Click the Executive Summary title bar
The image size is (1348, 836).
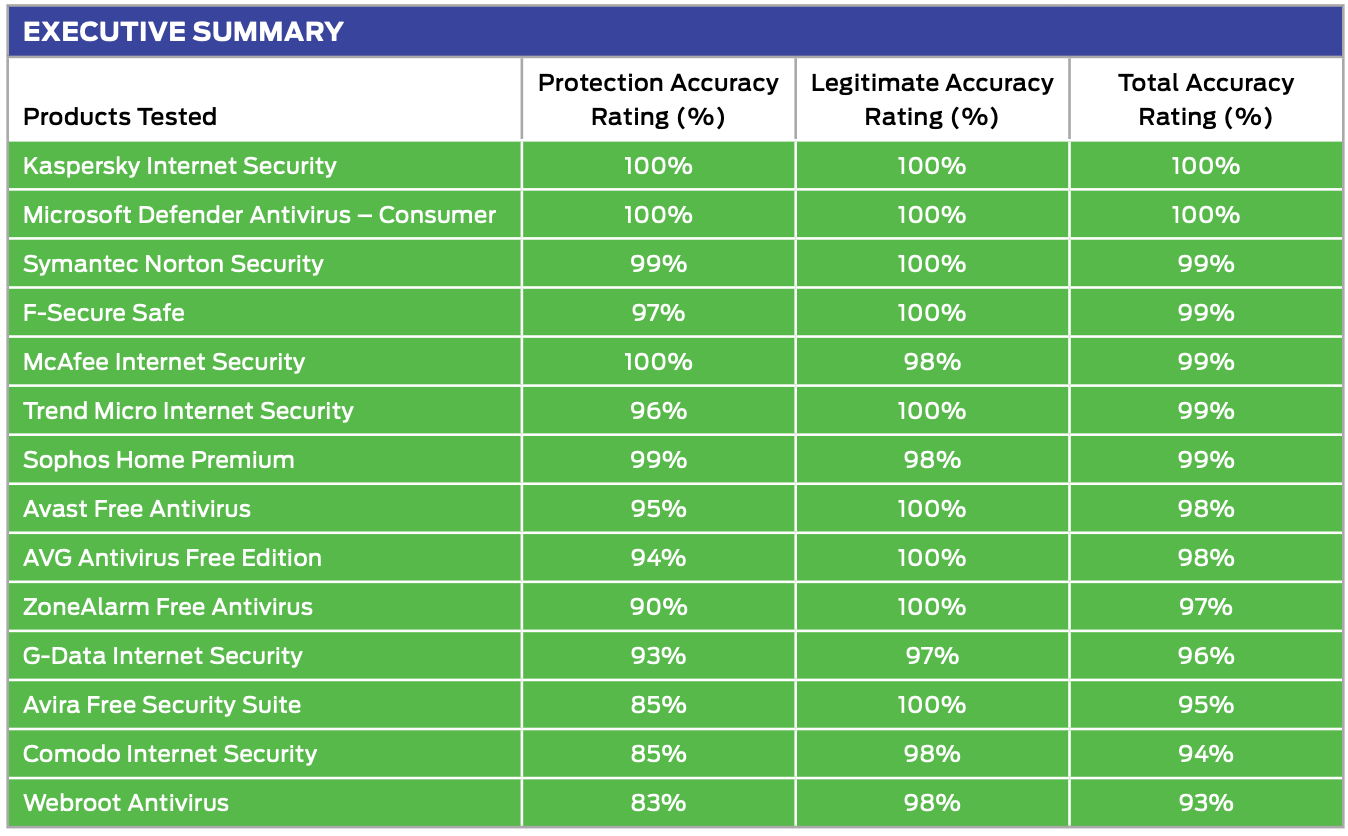point(183,31)
